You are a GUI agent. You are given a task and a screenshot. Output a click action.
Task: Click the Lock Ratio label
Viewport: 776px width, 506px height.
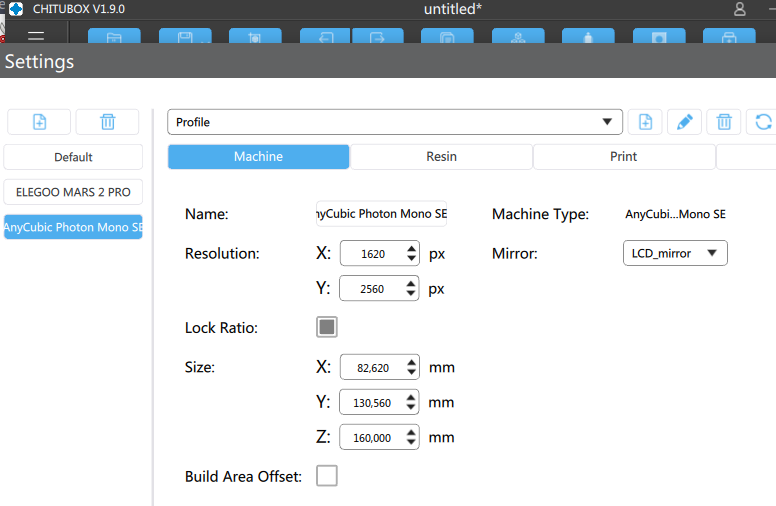tap(221, 328)
